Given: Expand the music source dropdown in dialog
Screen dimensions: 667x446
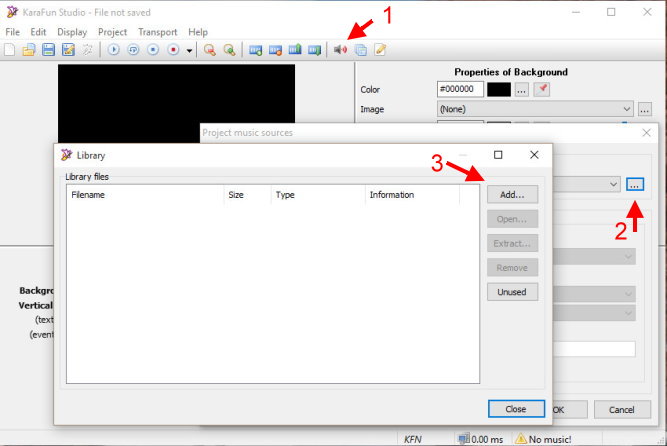Looking at the screenshot, I should (x=613, y=184).
